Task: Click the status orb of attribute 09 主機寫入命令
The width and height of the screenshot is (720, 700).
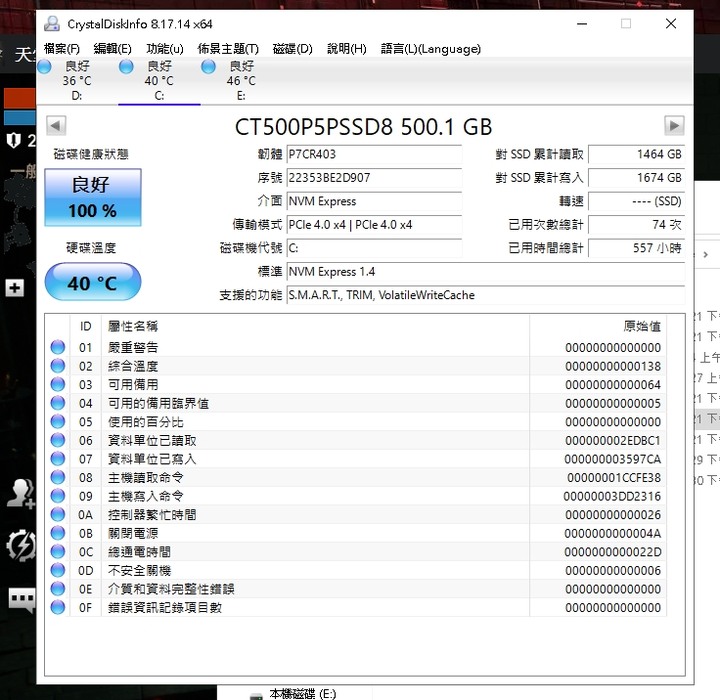Action: coord(58,496)
